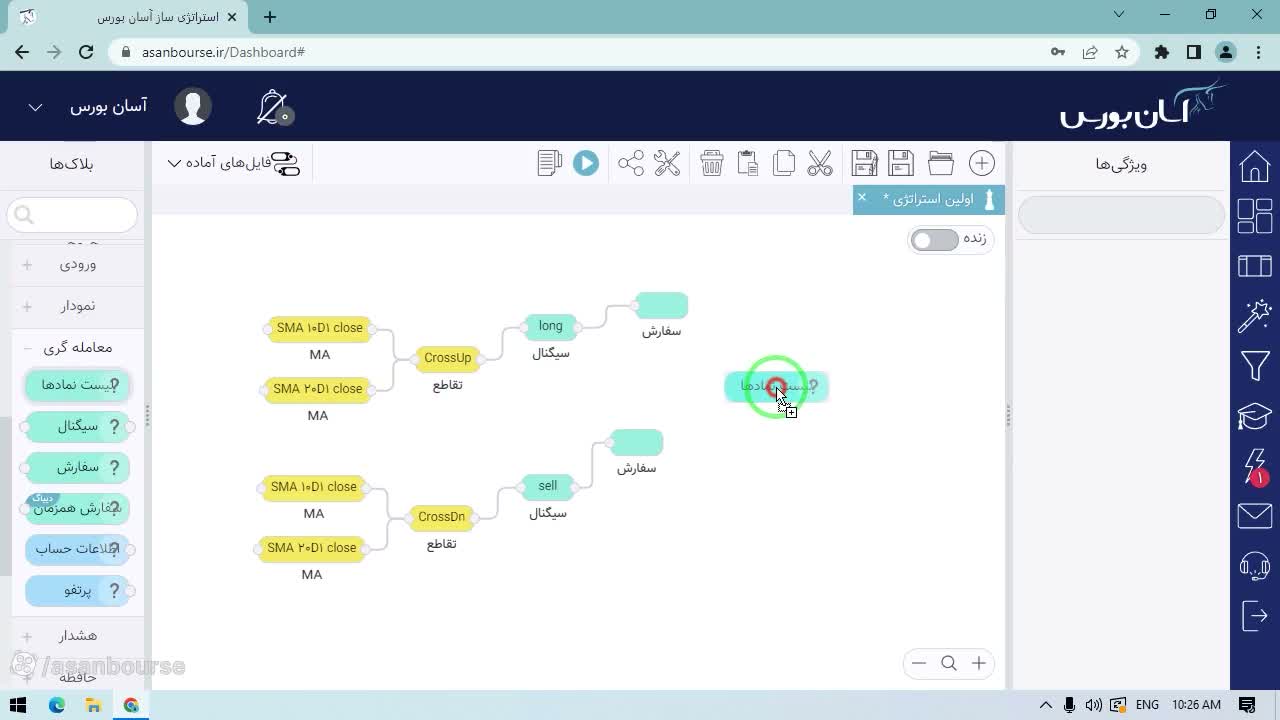The image size is (1280, 720).
Task: Click the open folder icon in toolbar
Action: tap(941, 163)
